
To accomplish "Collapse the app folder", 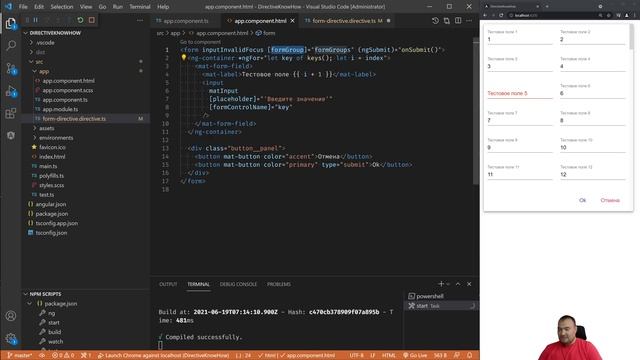I will (x=44, y=71).
